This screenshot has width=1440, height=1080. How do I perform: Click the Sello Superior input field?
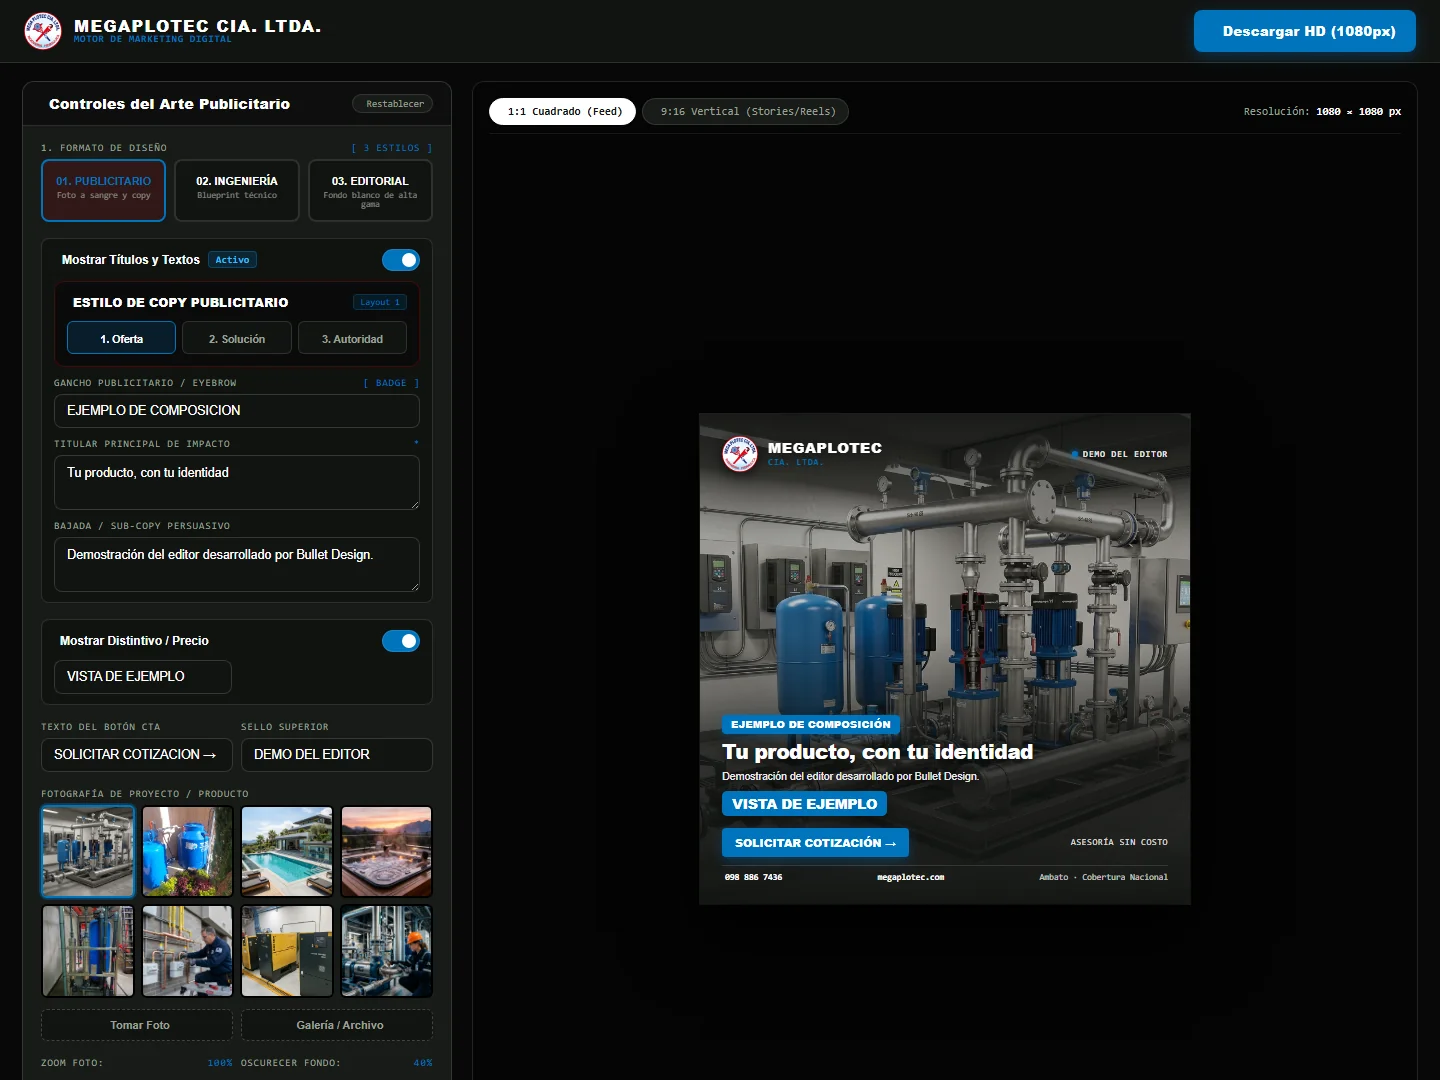tap(337, 755)
